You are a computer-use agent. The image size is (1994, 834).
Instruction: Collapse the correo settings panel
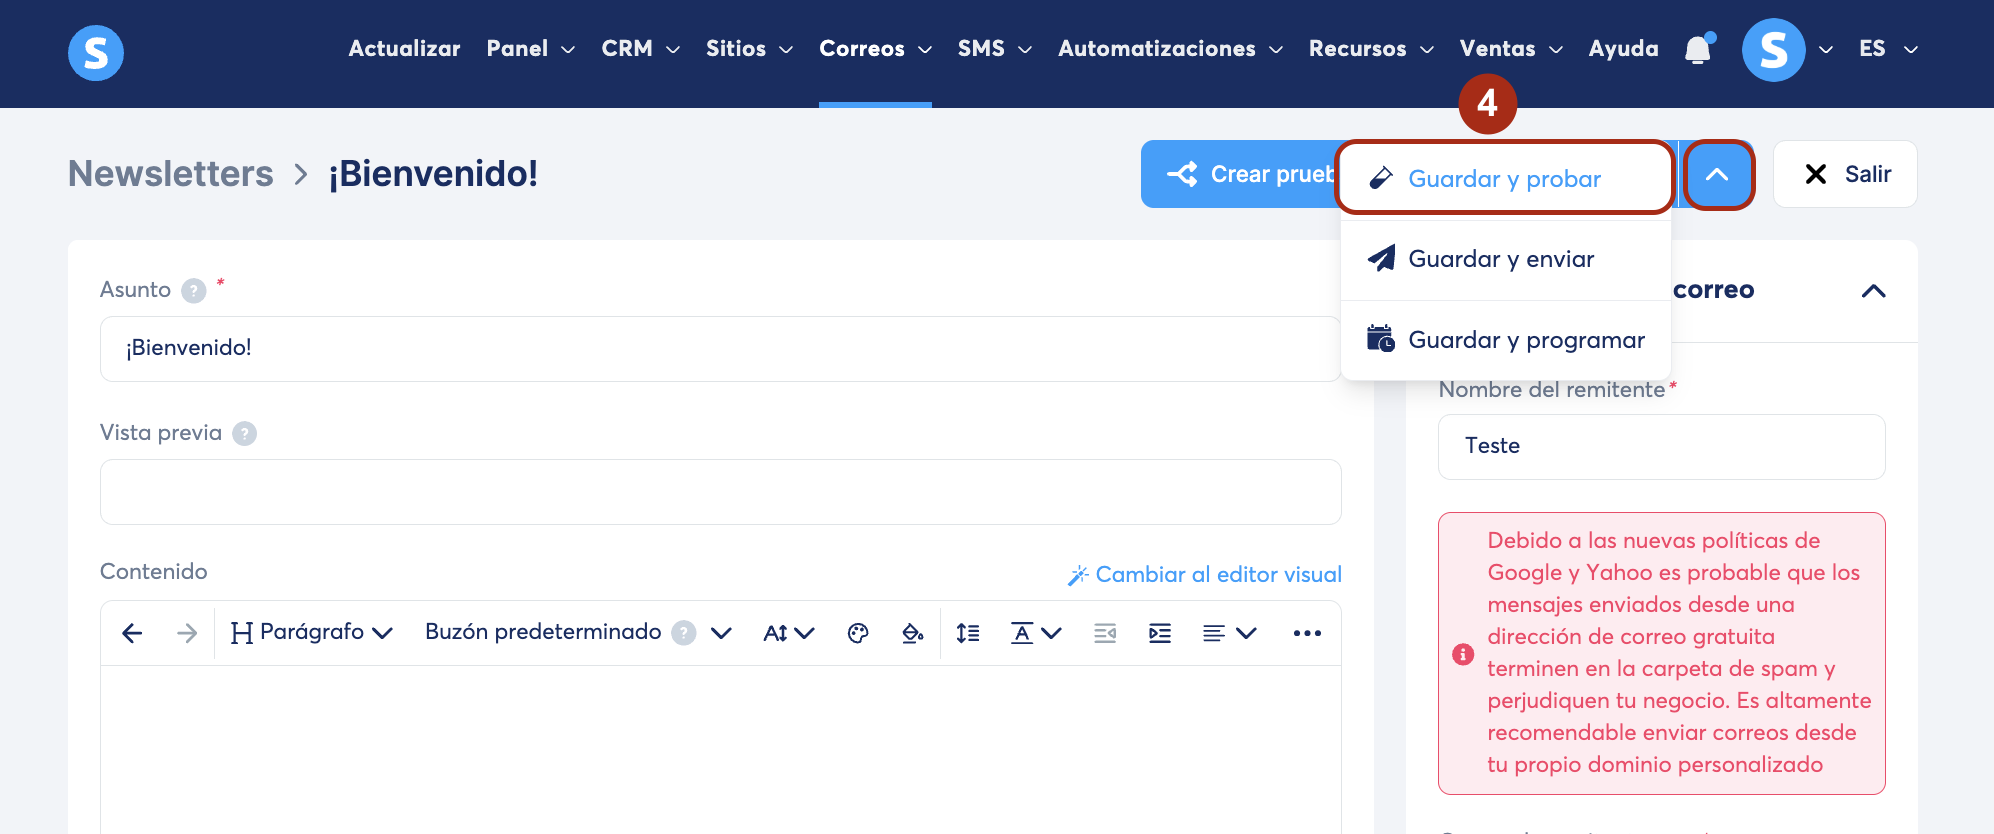click(x=1874, y=291)
